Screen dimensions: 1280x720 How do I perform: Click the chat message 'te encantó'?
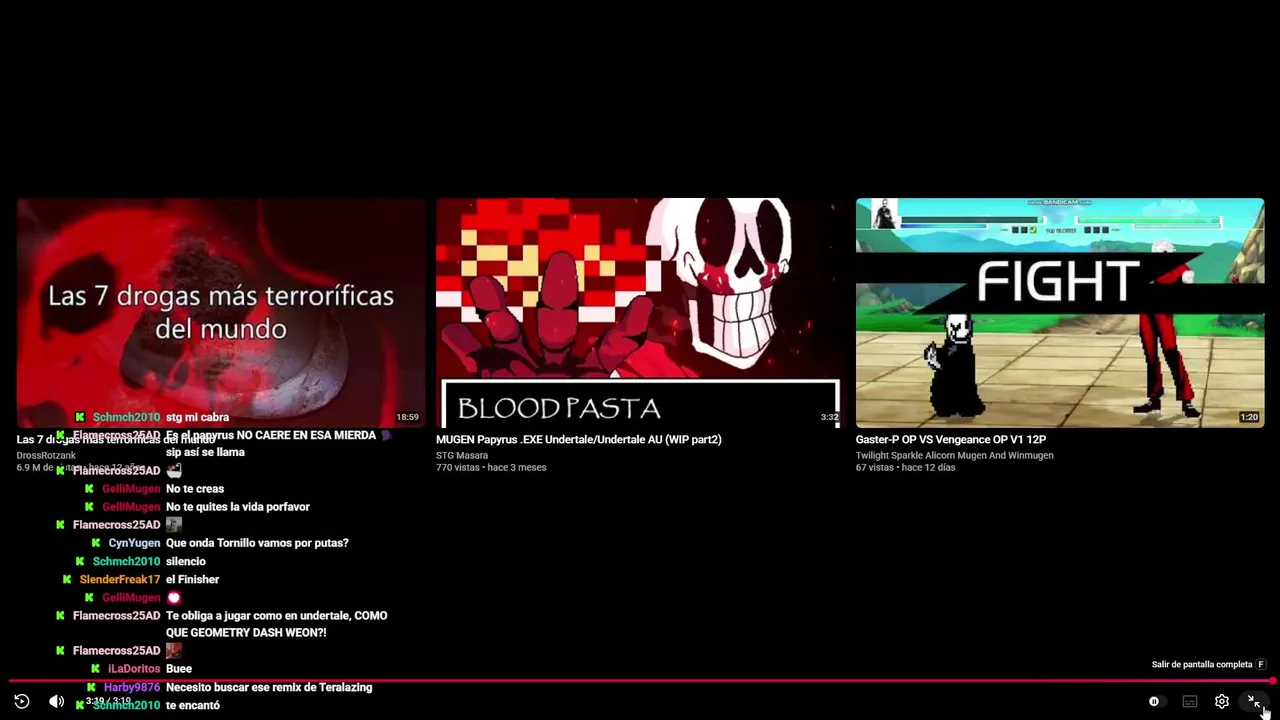pos(193,706)
